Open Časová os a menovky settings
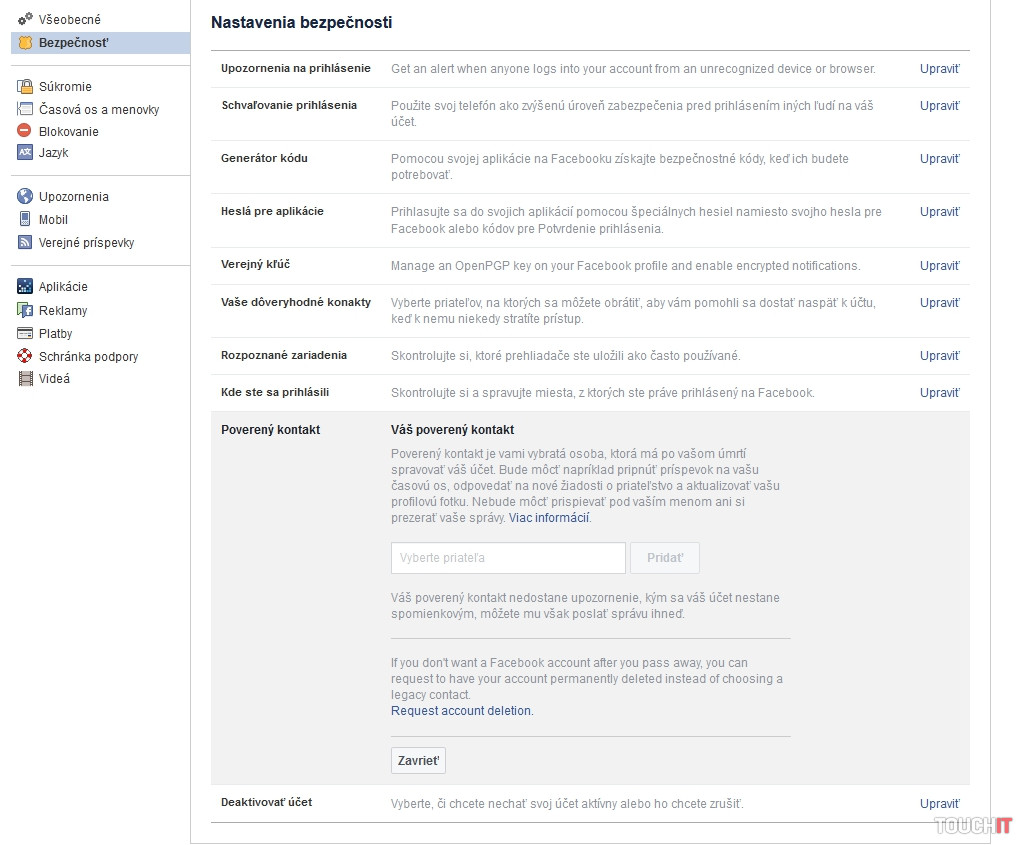 coord(98,109)
